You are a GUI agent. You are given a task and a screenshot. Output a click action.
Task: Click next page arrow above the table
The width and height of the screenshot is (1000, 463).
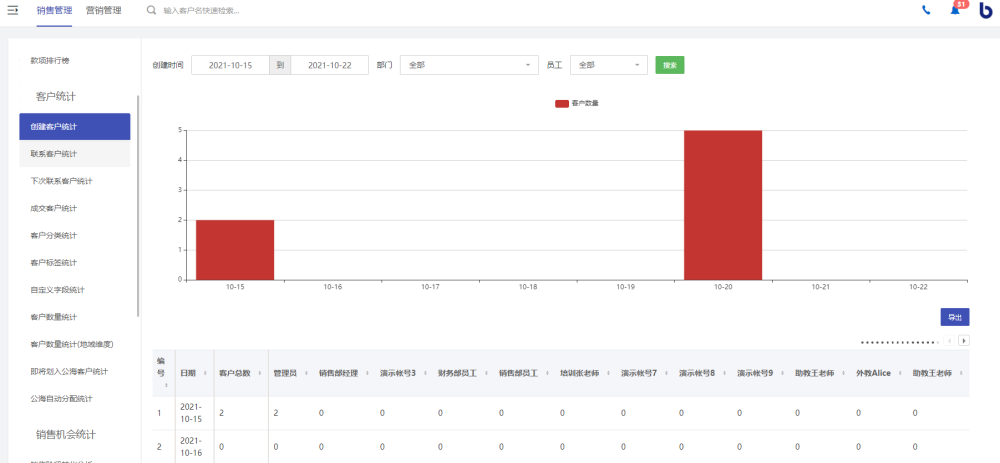point(964,341)
